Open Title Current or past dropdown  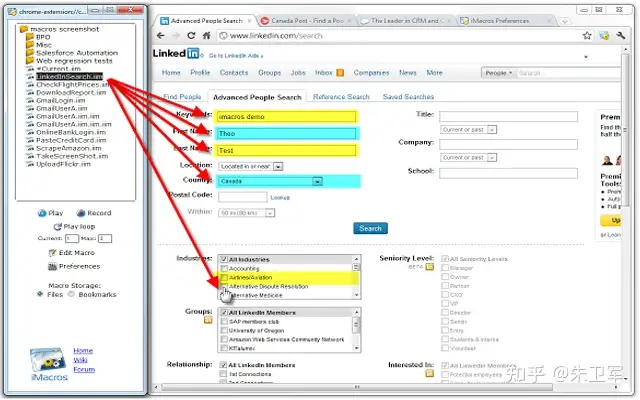(468, 130)
